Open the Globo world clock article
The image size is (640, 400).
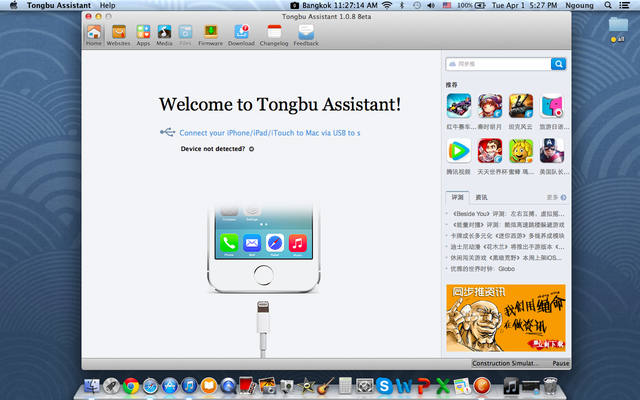click(482, 269)
